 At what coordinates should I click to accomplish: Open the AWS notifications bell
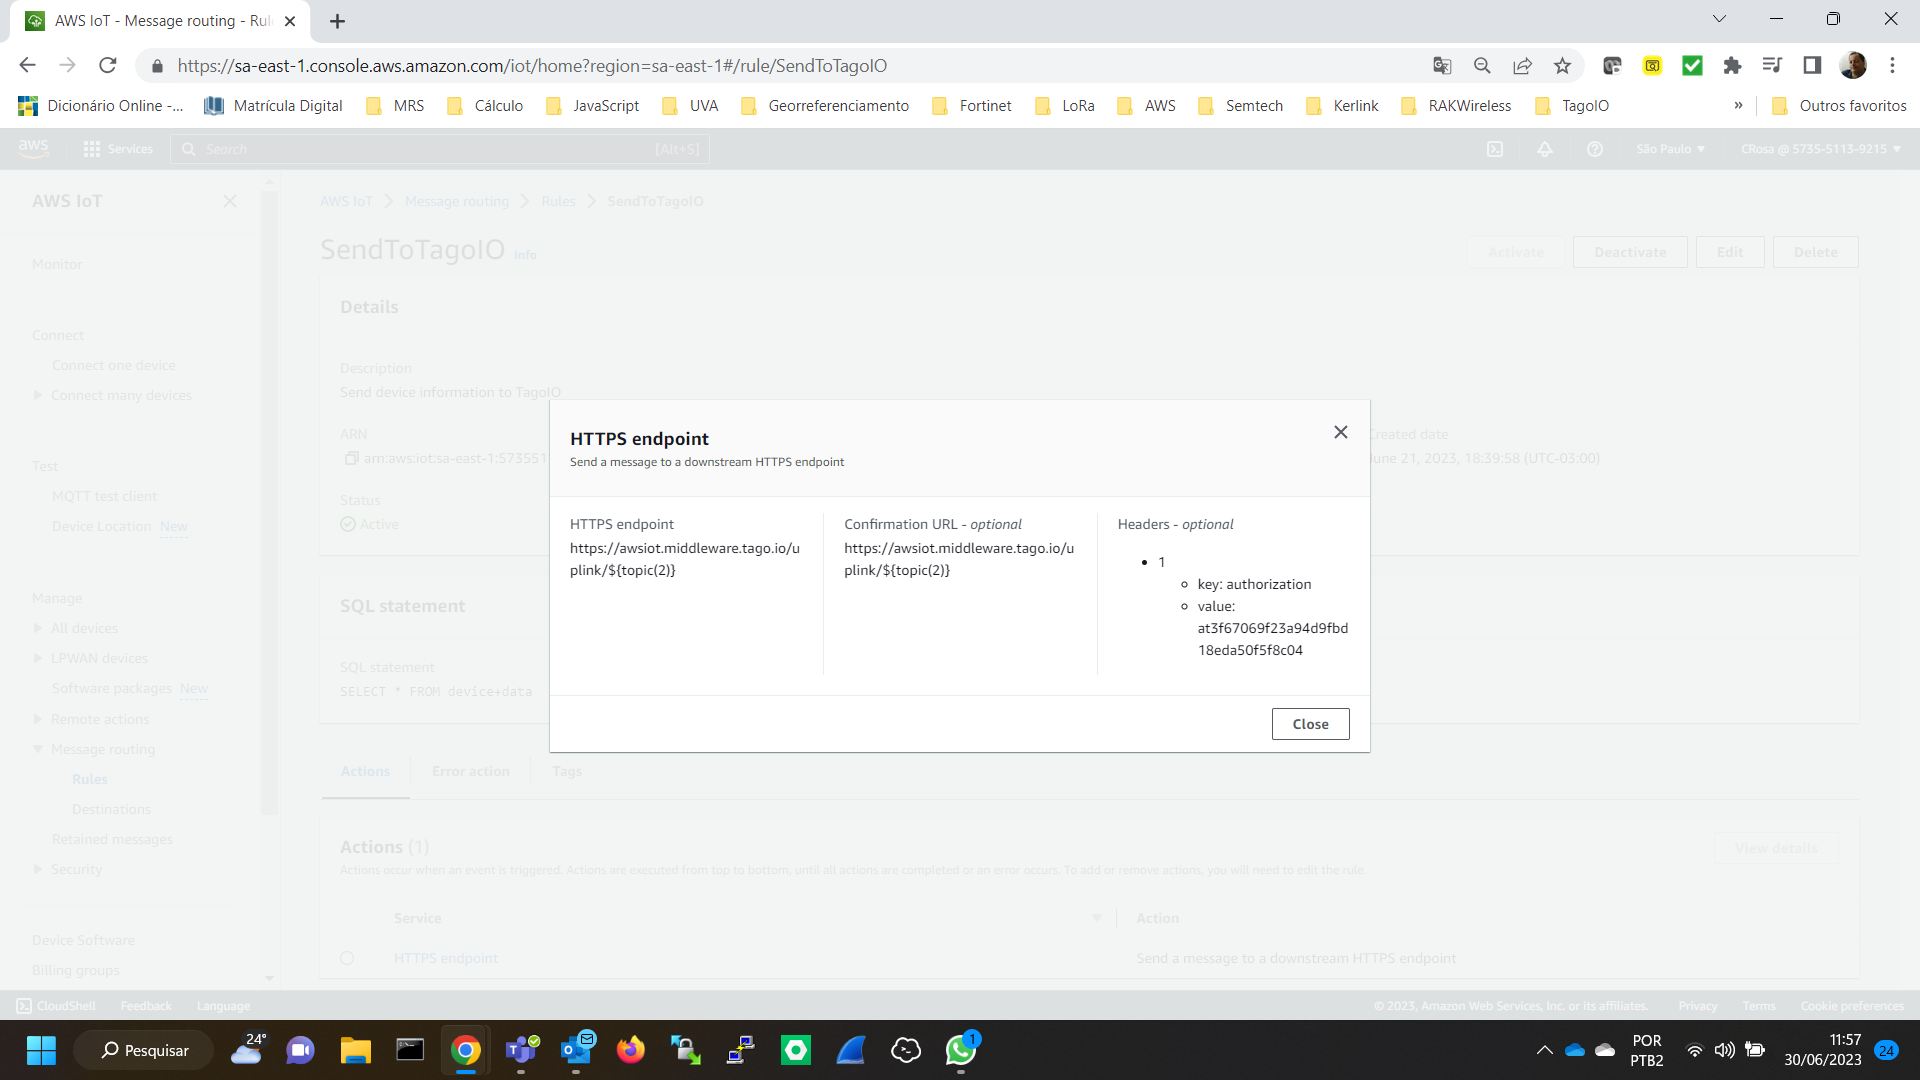point(1545,149)
